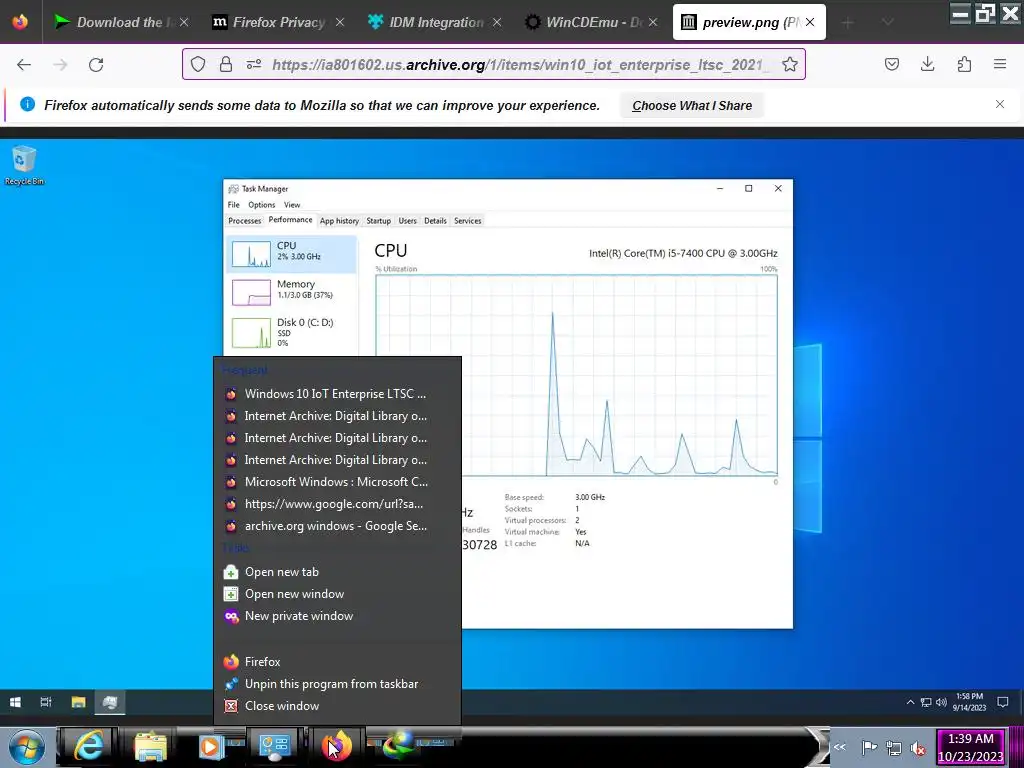
Task: Select the preview.png tab
Action: tap(748, 22)
